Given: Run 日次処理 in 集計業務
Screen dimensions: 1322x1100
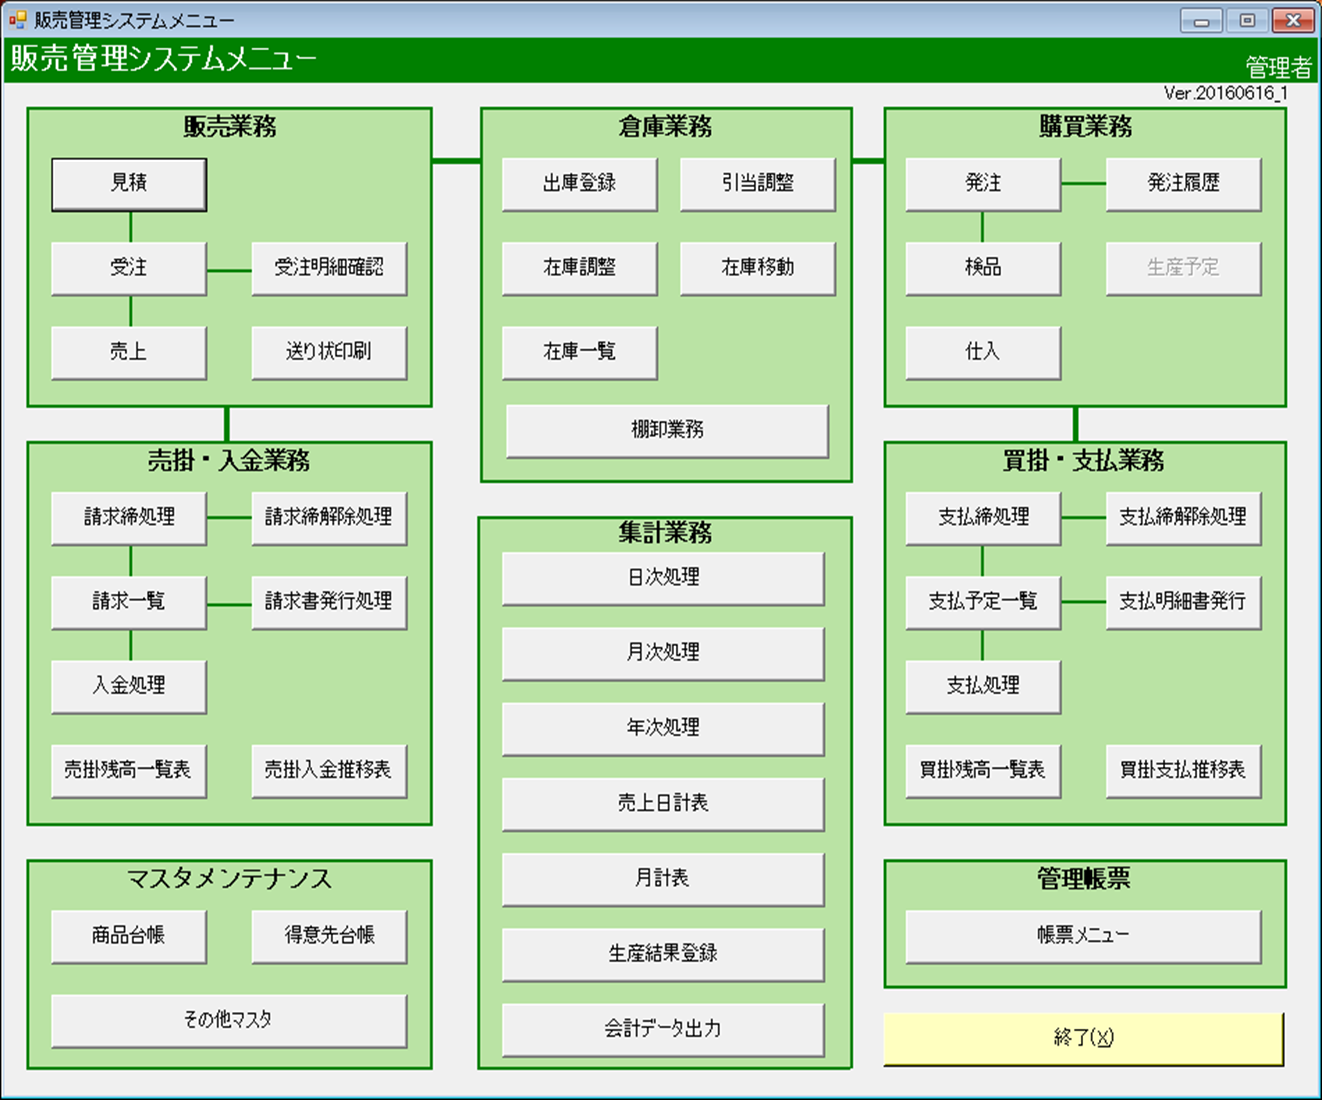Looking at the screenshot, I should [663, 578].
